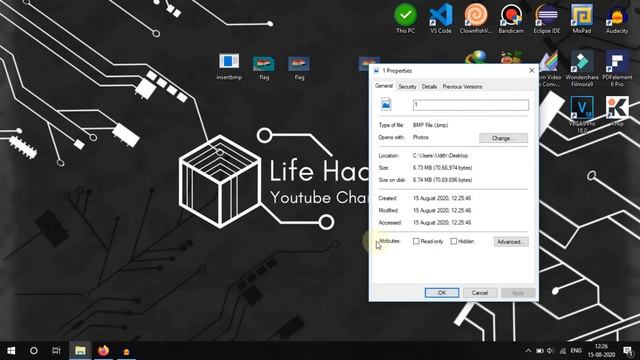This screenshot has width=640, height=360.
Task: Select the Clownfish voice changer shortcut
Action: pos(476,18)
